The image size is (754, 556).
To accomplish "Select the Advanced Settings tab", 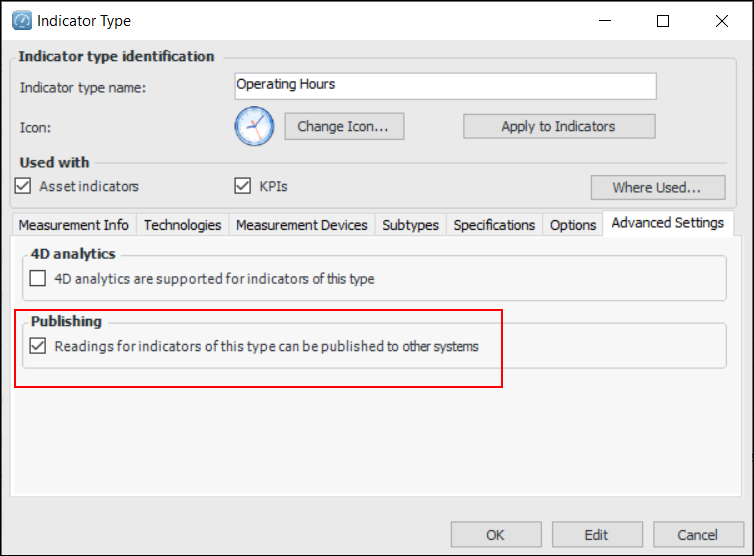I will click(667, 223).
